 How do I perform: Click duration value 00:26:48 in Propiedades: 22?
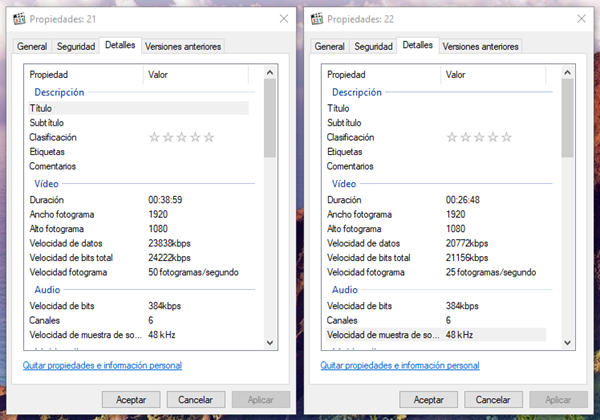tap(463, 200)
